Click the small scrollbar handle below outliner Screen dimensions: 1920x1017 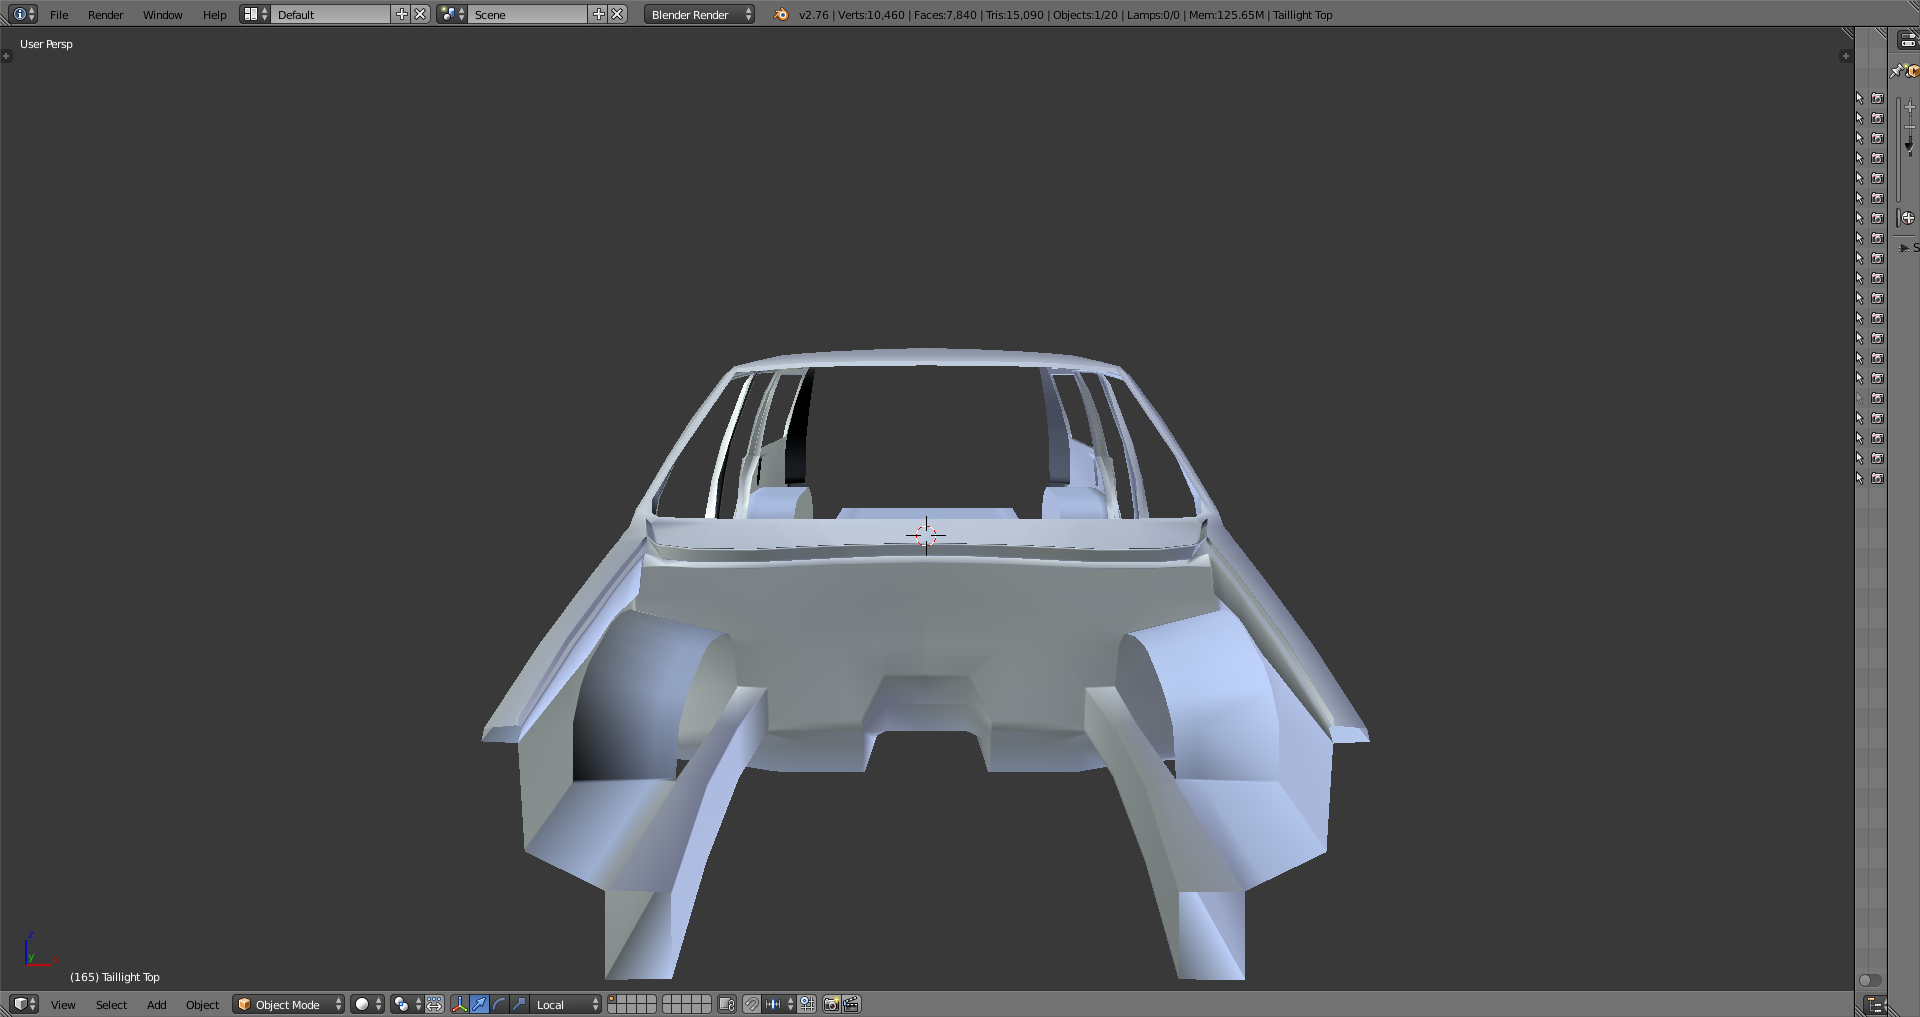pyautogui.click(x=1870, y=980)
